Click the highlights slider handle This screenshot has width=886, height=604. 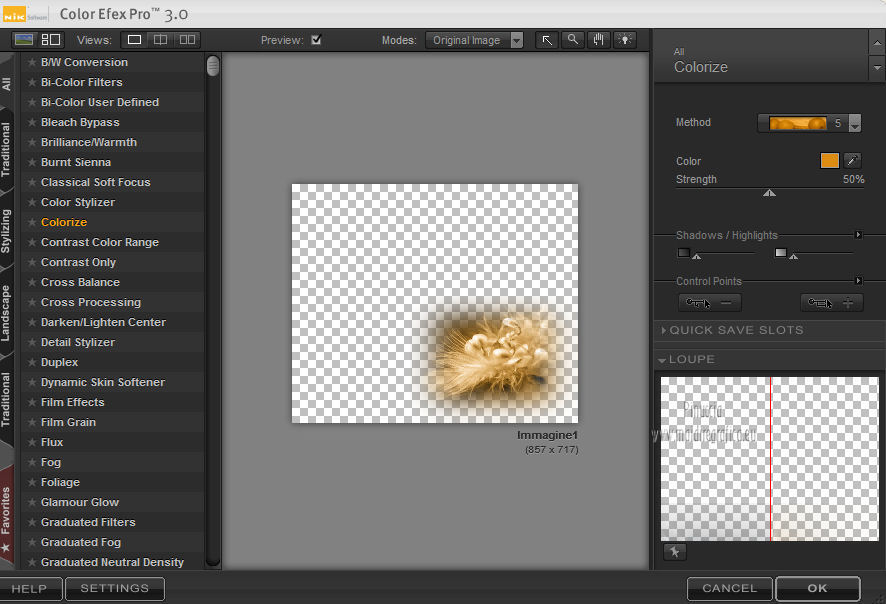tap(793, 257)
